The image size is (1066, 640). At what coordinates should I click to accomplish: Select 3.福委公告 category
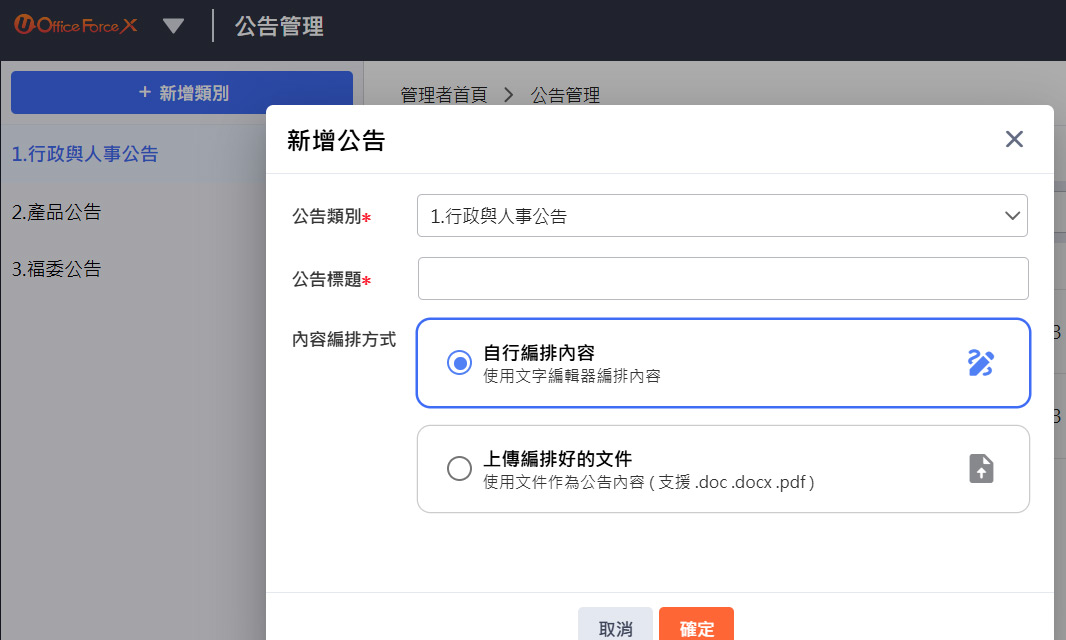56,269
